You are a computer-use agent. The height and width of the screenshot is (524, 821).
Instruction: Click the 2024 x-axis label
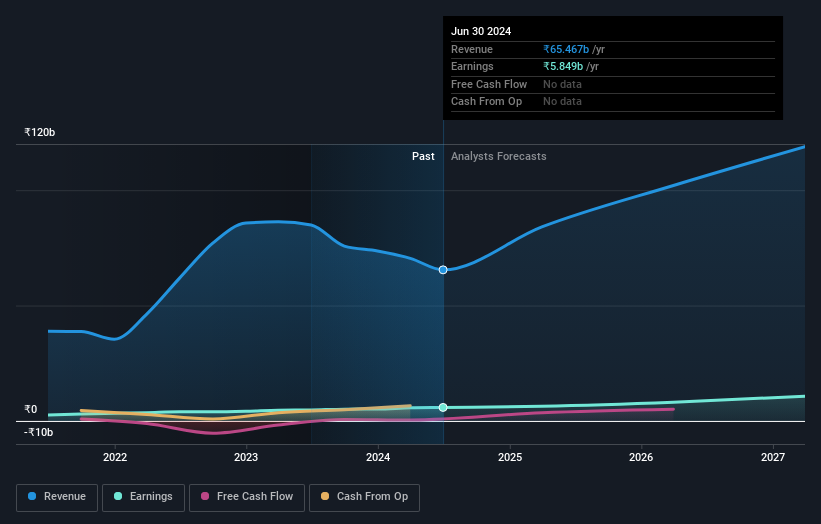378,457
